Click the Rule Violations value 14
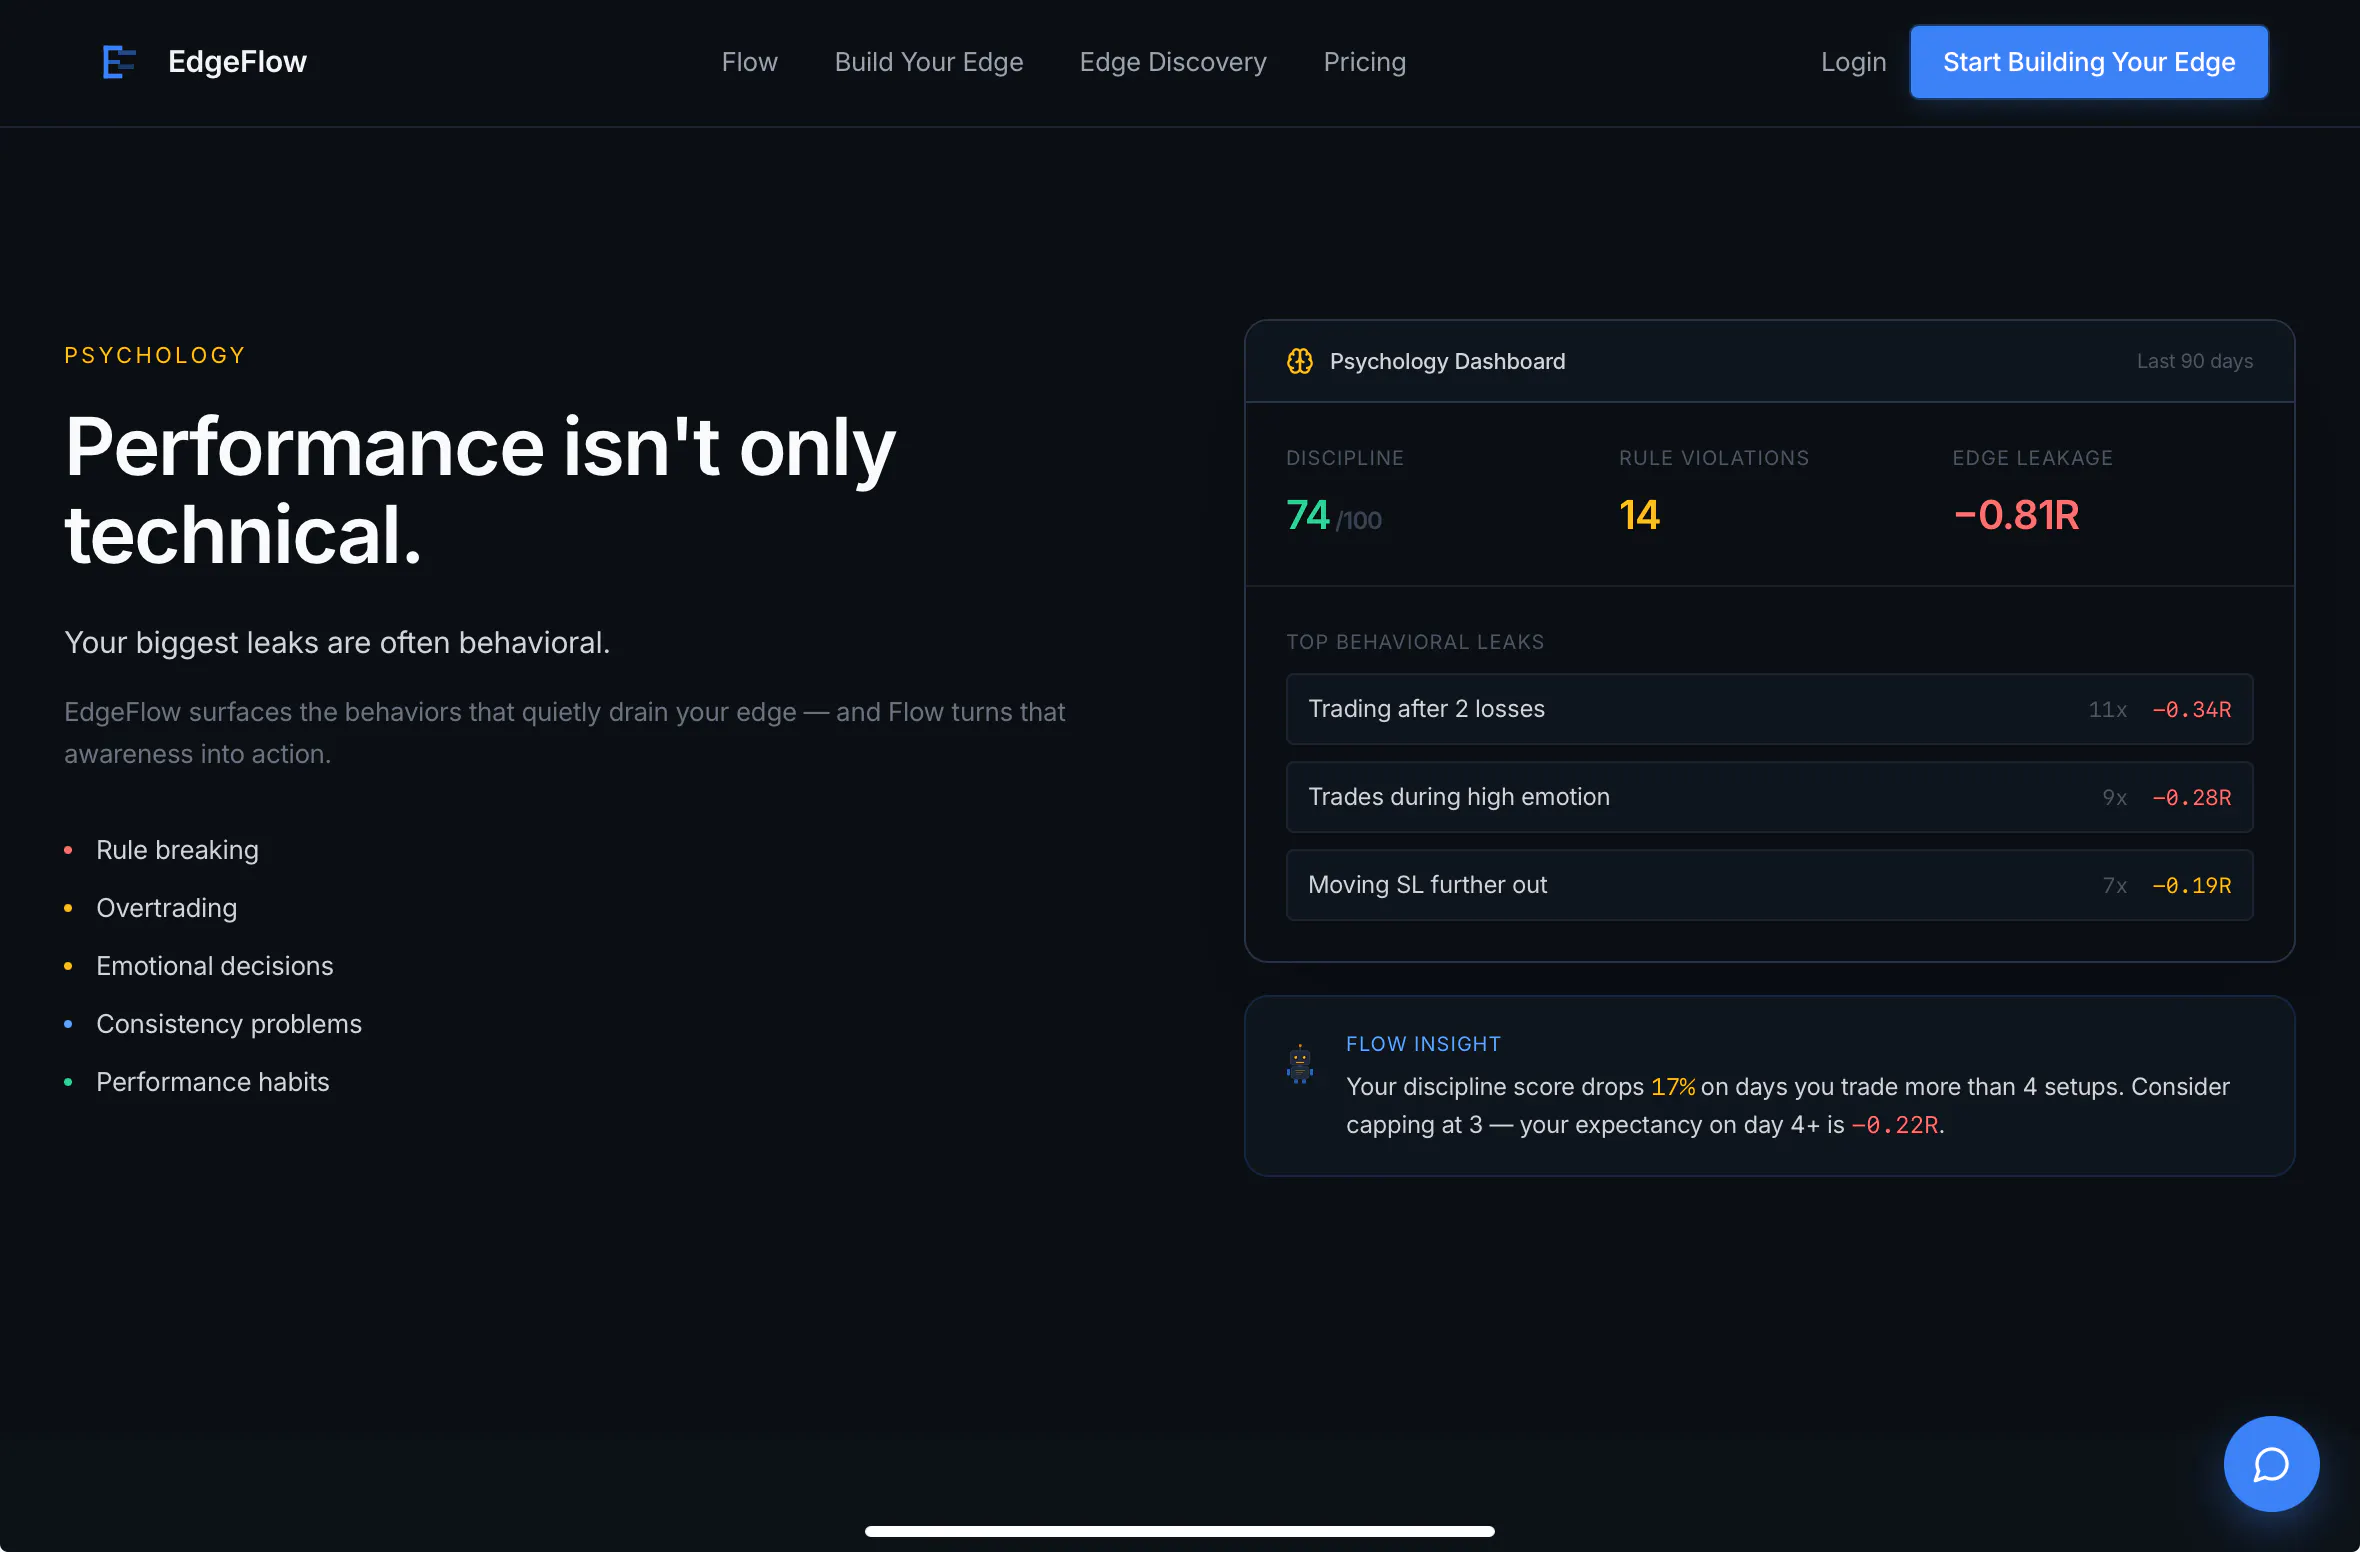Image resolution: width=2360 pixels, height=1552 pixels. point(1639,515)
